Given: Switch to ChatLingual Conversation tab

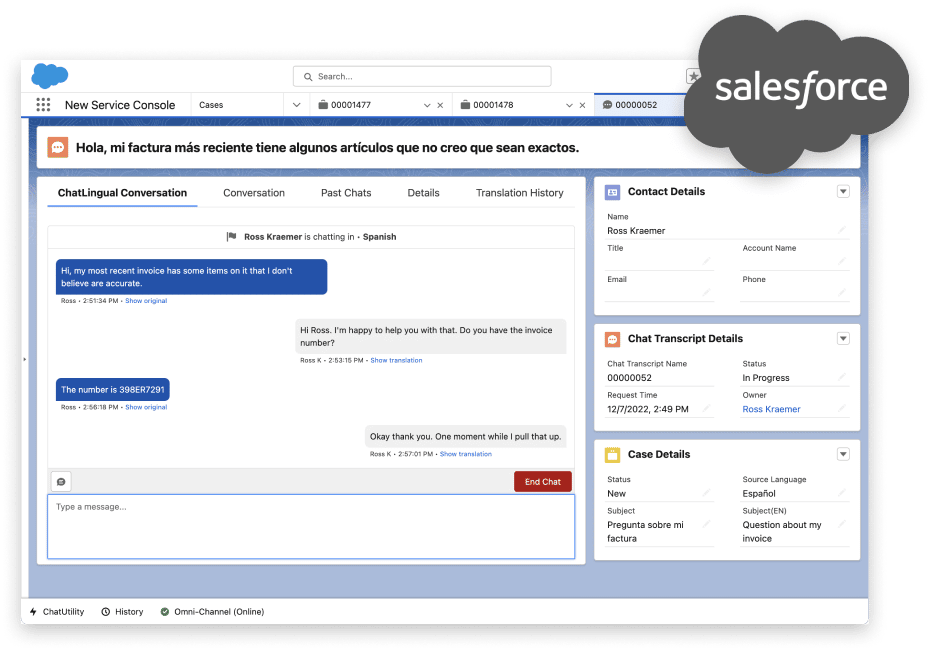Looking at the screenshot, I should 122,192.
